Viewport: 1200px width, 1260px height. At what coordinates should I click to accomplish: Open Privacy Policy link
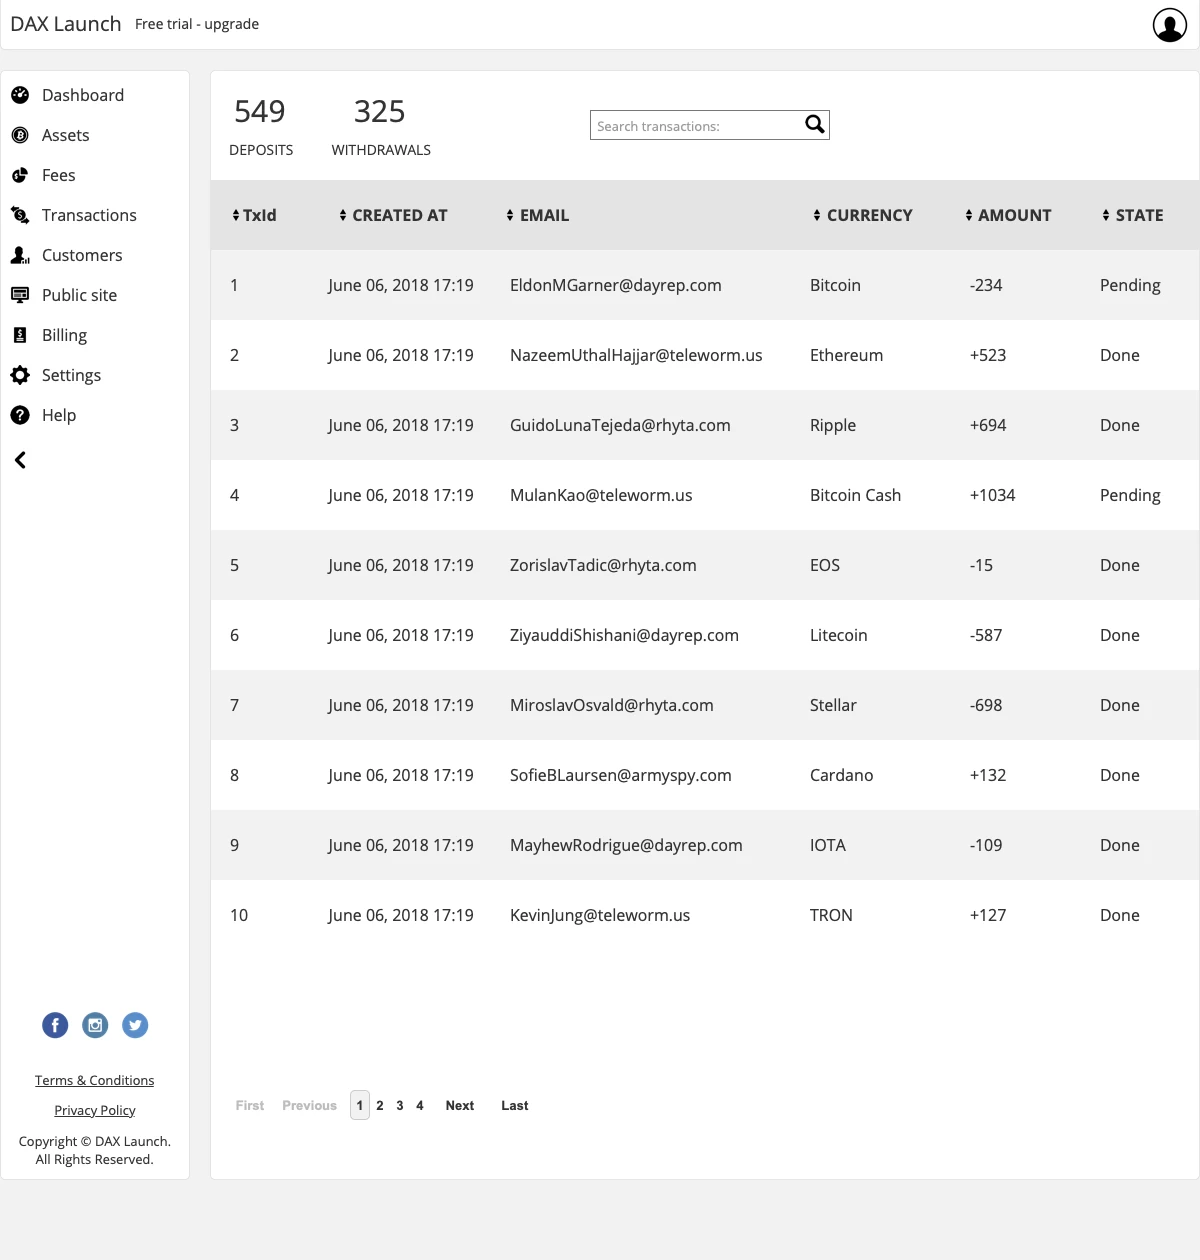[95, 1110]
